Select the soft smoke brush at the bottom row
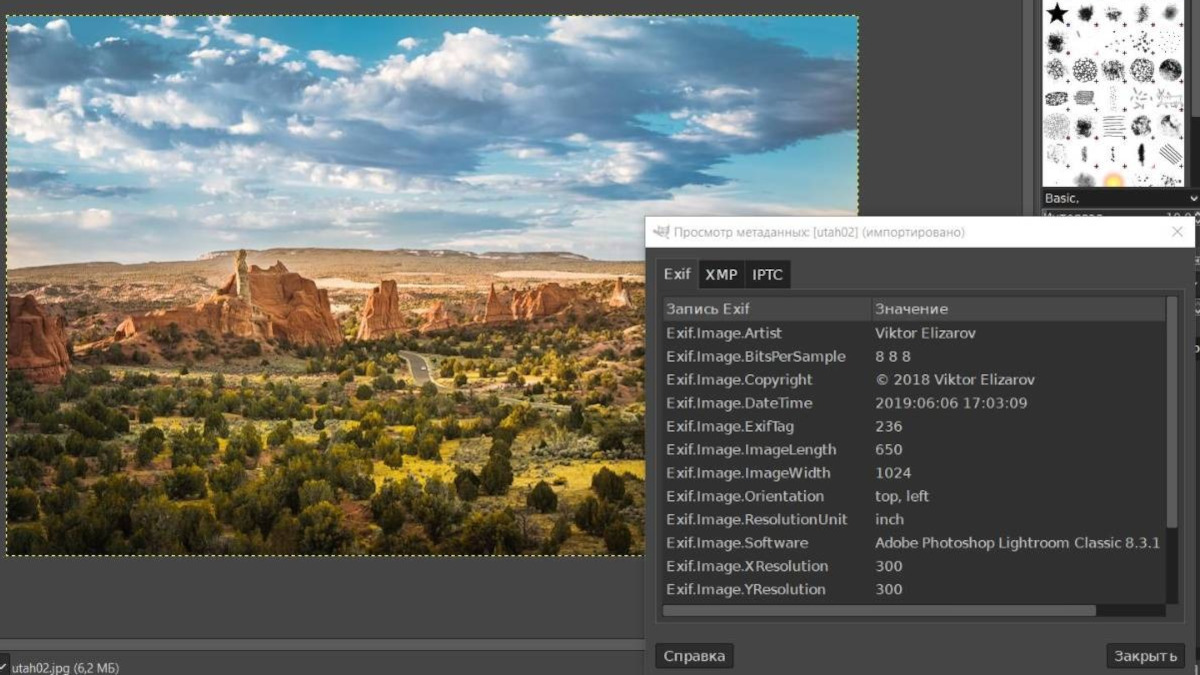This screenshot has width=1200, height=675. [x=1085, y=179]
